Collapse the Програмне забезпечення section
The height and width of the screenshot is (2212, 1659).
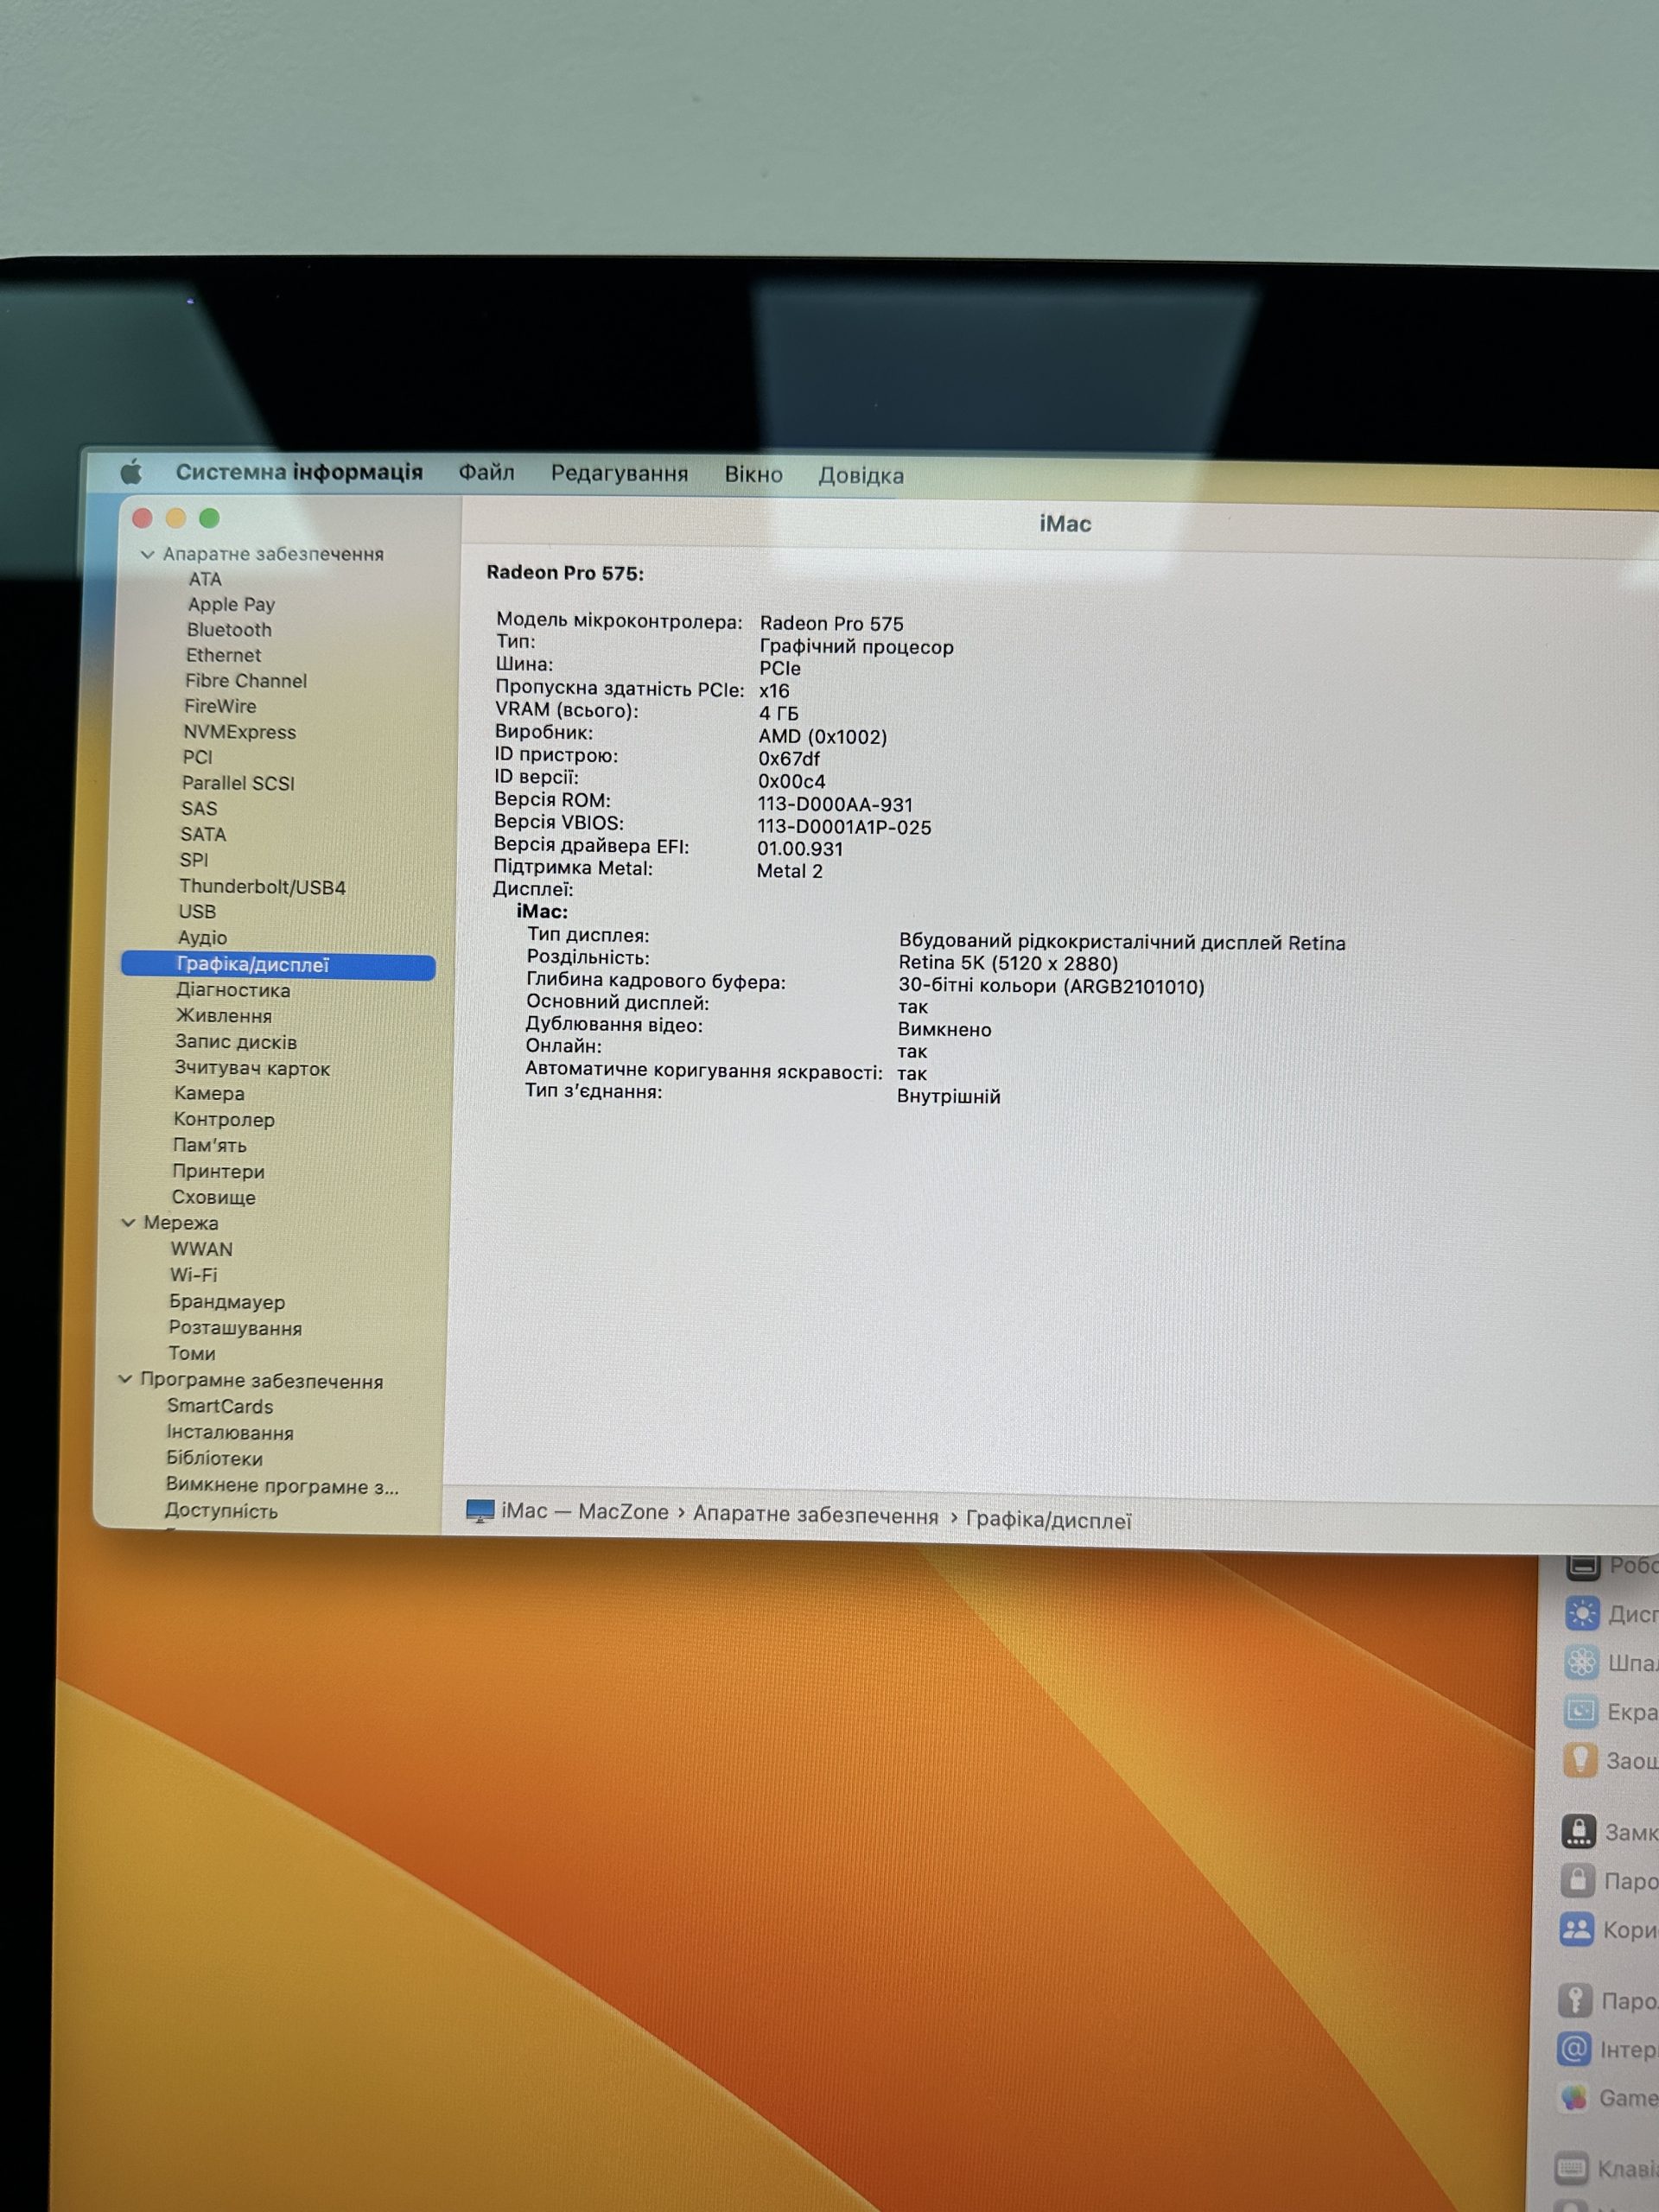point(125,1379)
